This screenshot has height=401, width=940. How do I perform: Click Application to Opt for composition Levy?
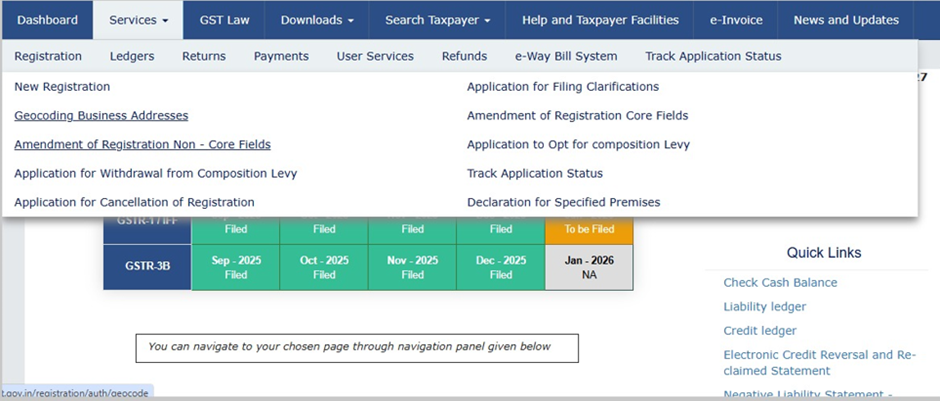coord(578,145)
